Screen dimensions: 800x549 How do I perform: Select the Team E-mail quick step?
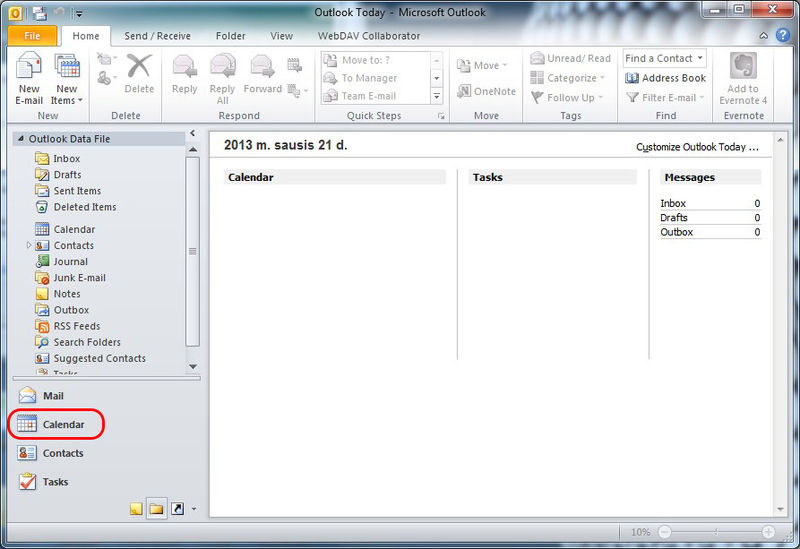click(x=377, y=96)
